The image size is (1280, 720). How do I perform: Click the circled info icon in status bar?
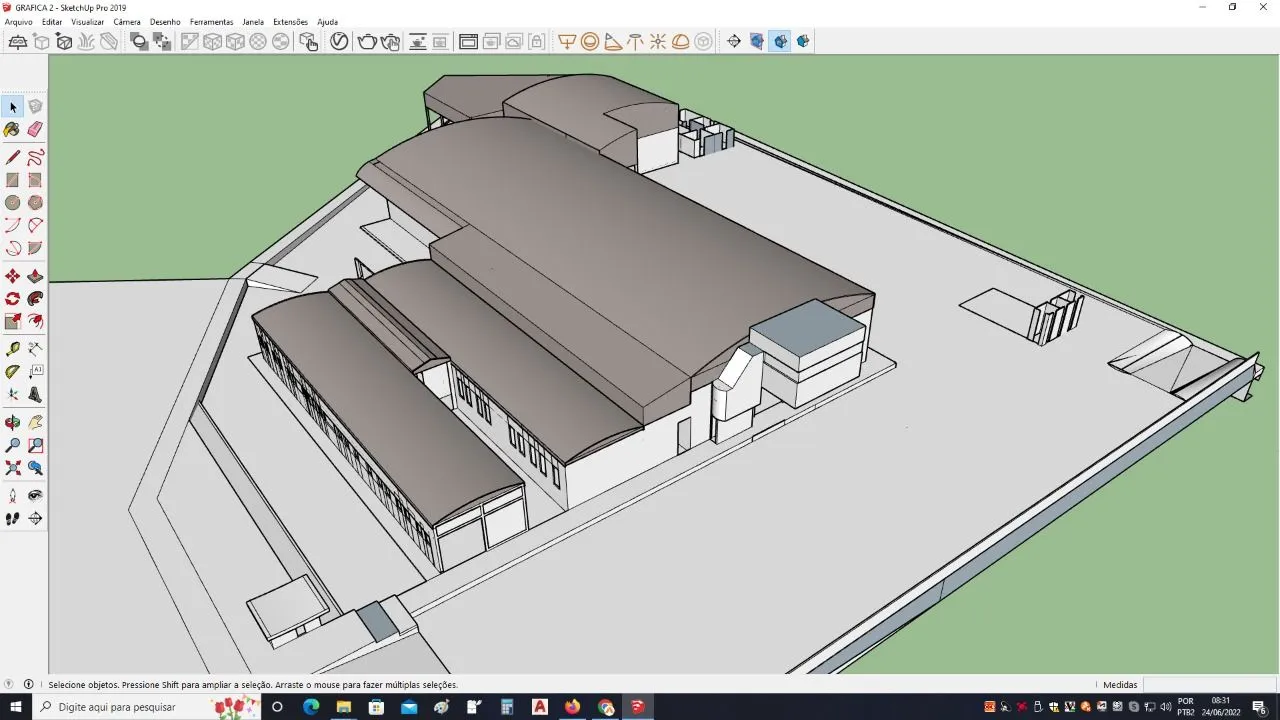click(28, 685)
